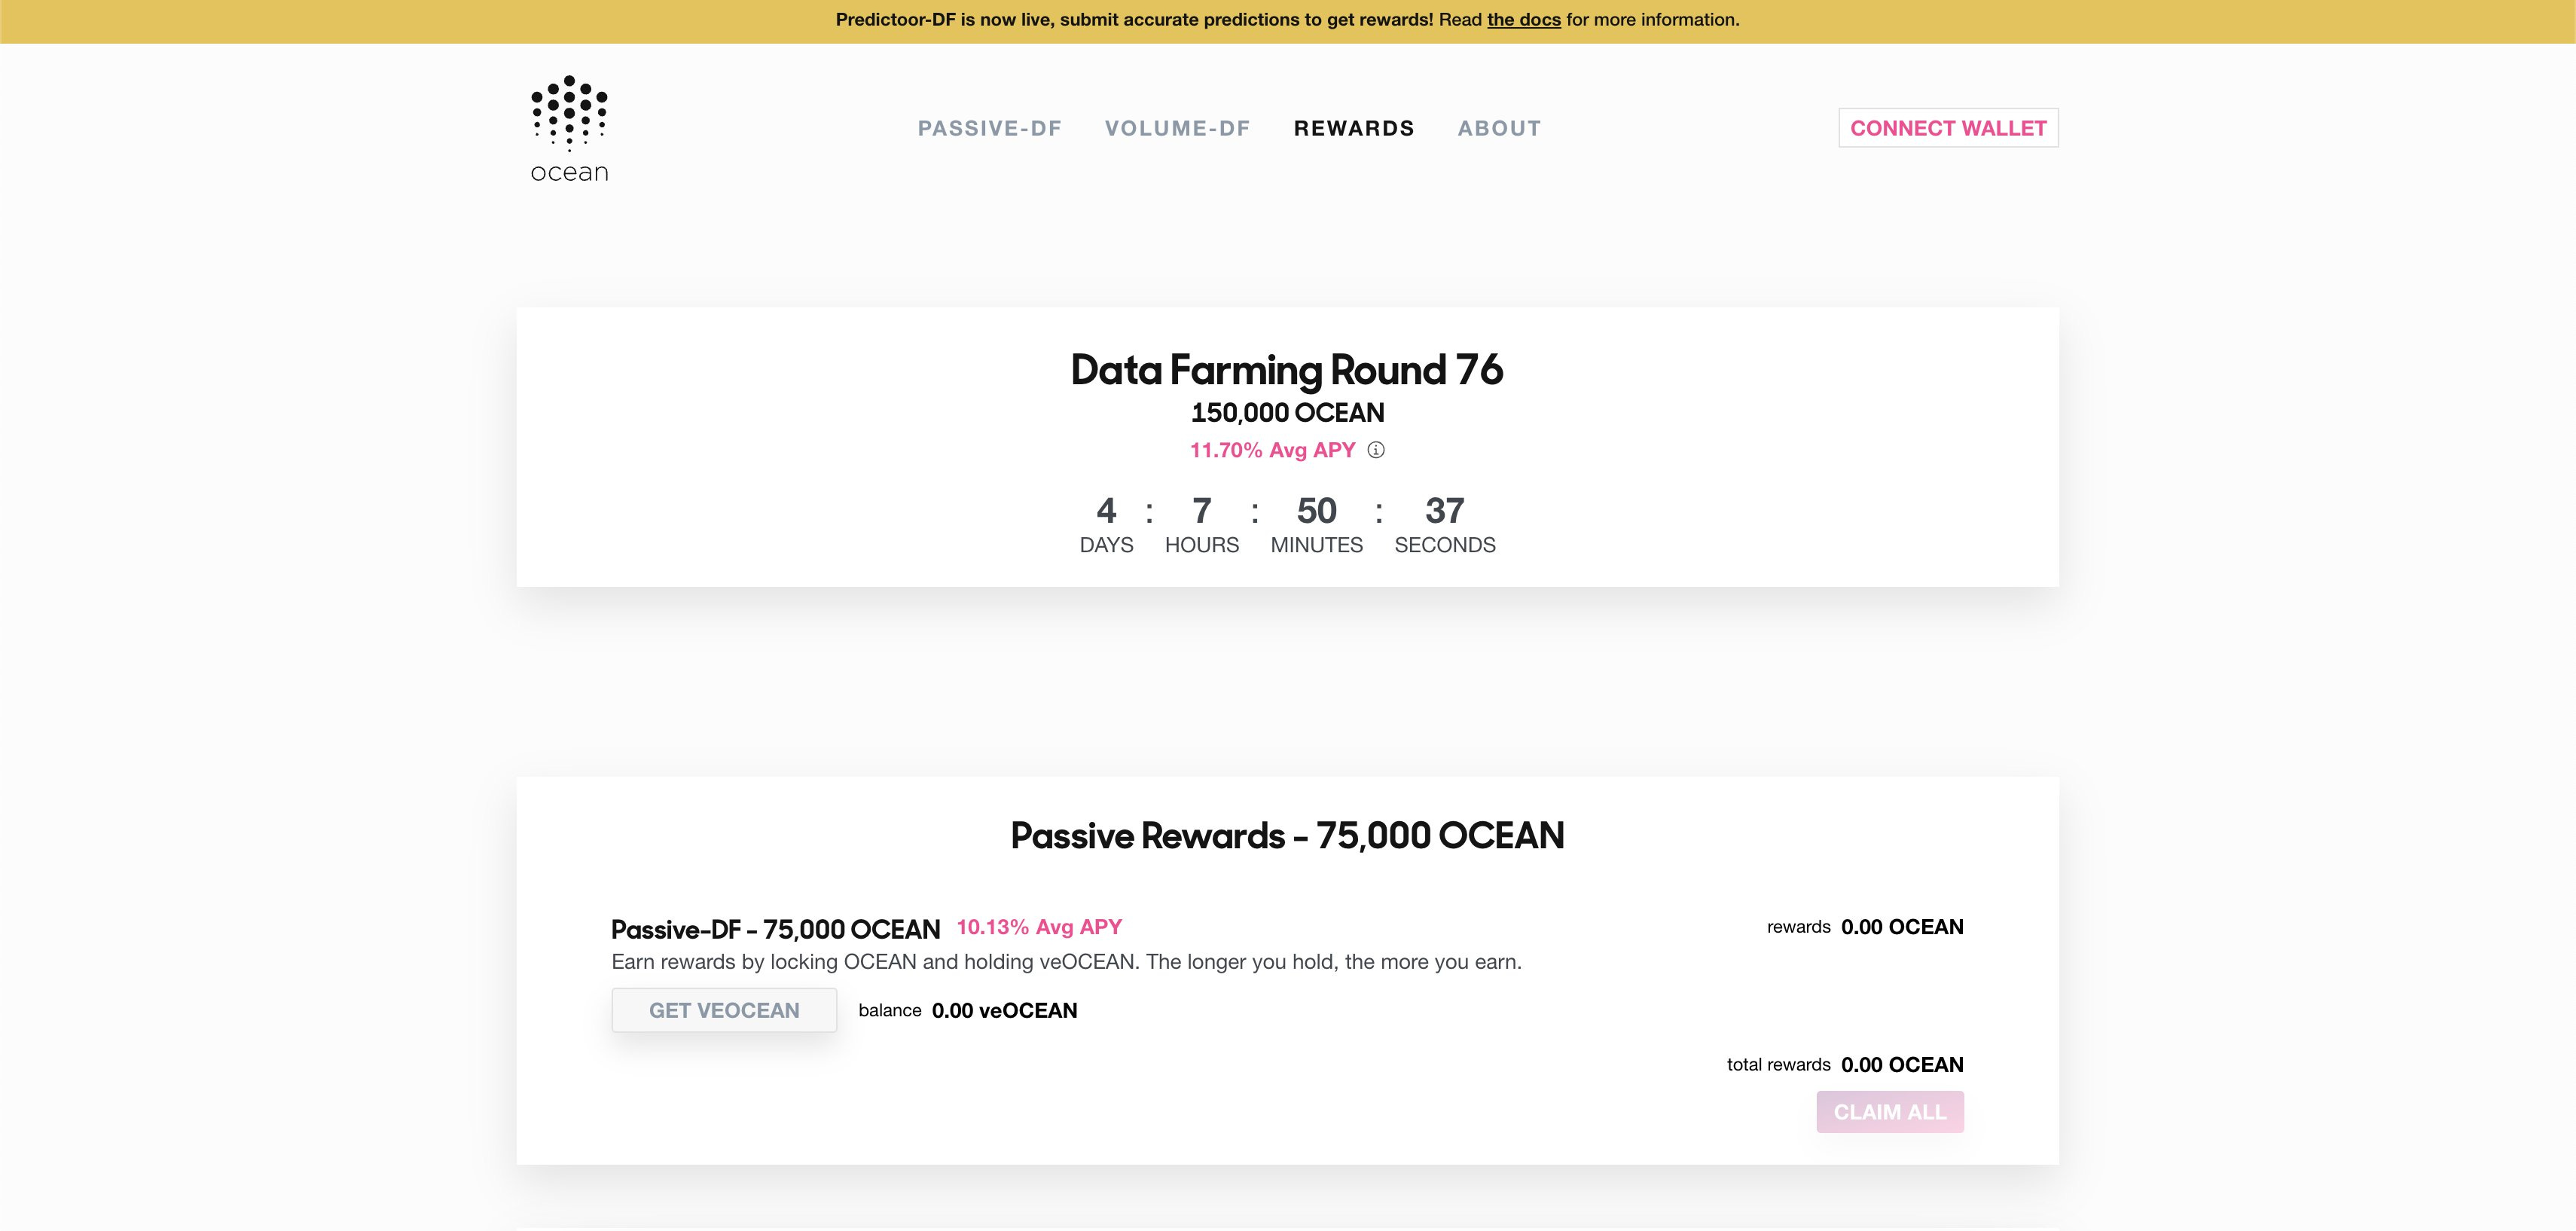Click the 10.13% Avg APY label
Screen dimensions: 2576x1231
click(1039, 927)
